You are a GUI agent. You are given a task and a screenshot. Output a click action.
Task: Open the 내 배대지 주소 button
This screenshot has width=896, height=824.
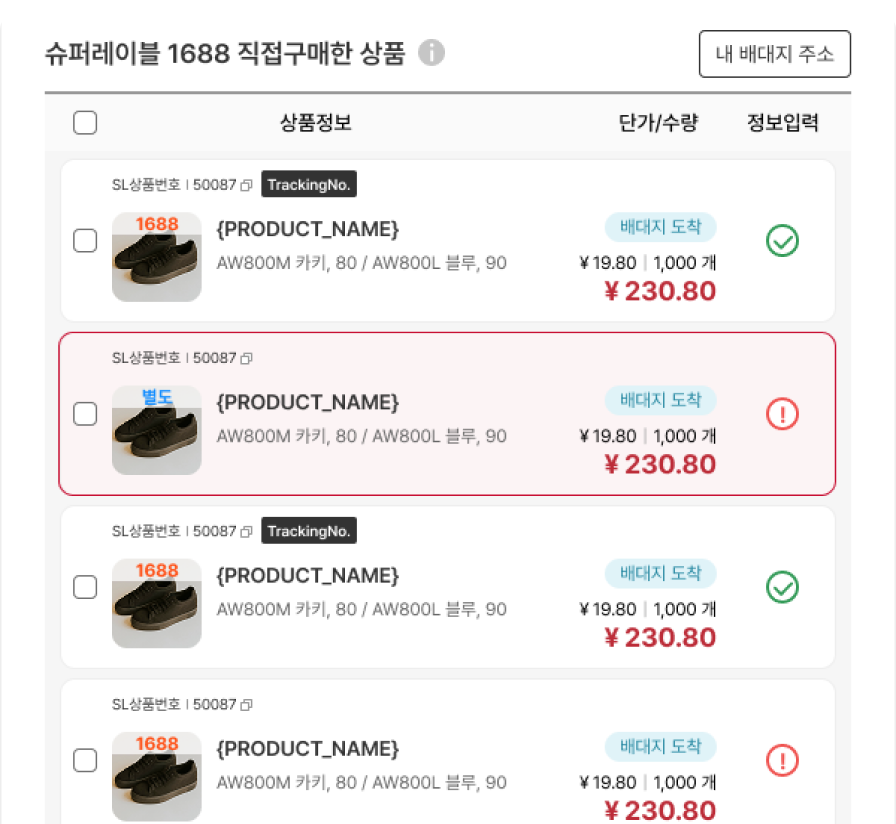774,54
